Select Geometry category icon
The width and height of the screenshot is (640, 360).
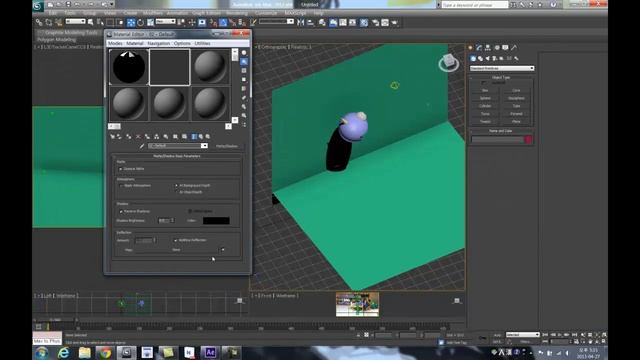[x=473, y=58]
